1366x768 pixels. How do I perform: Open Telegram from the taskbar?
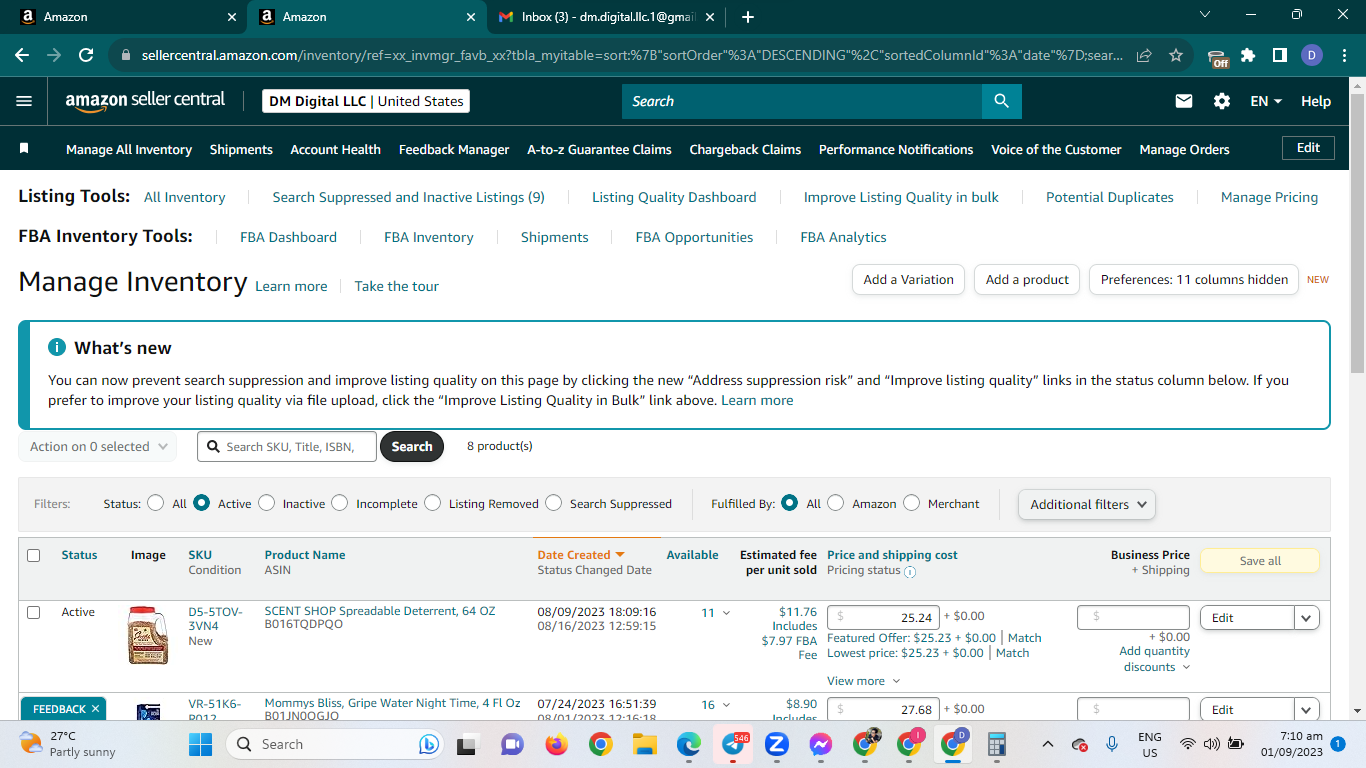click(733, 744)
